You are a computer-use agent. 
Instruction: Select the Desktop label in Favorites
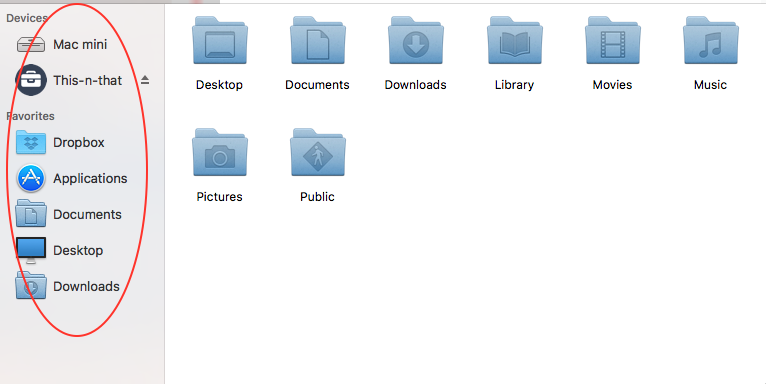[78, 250]
